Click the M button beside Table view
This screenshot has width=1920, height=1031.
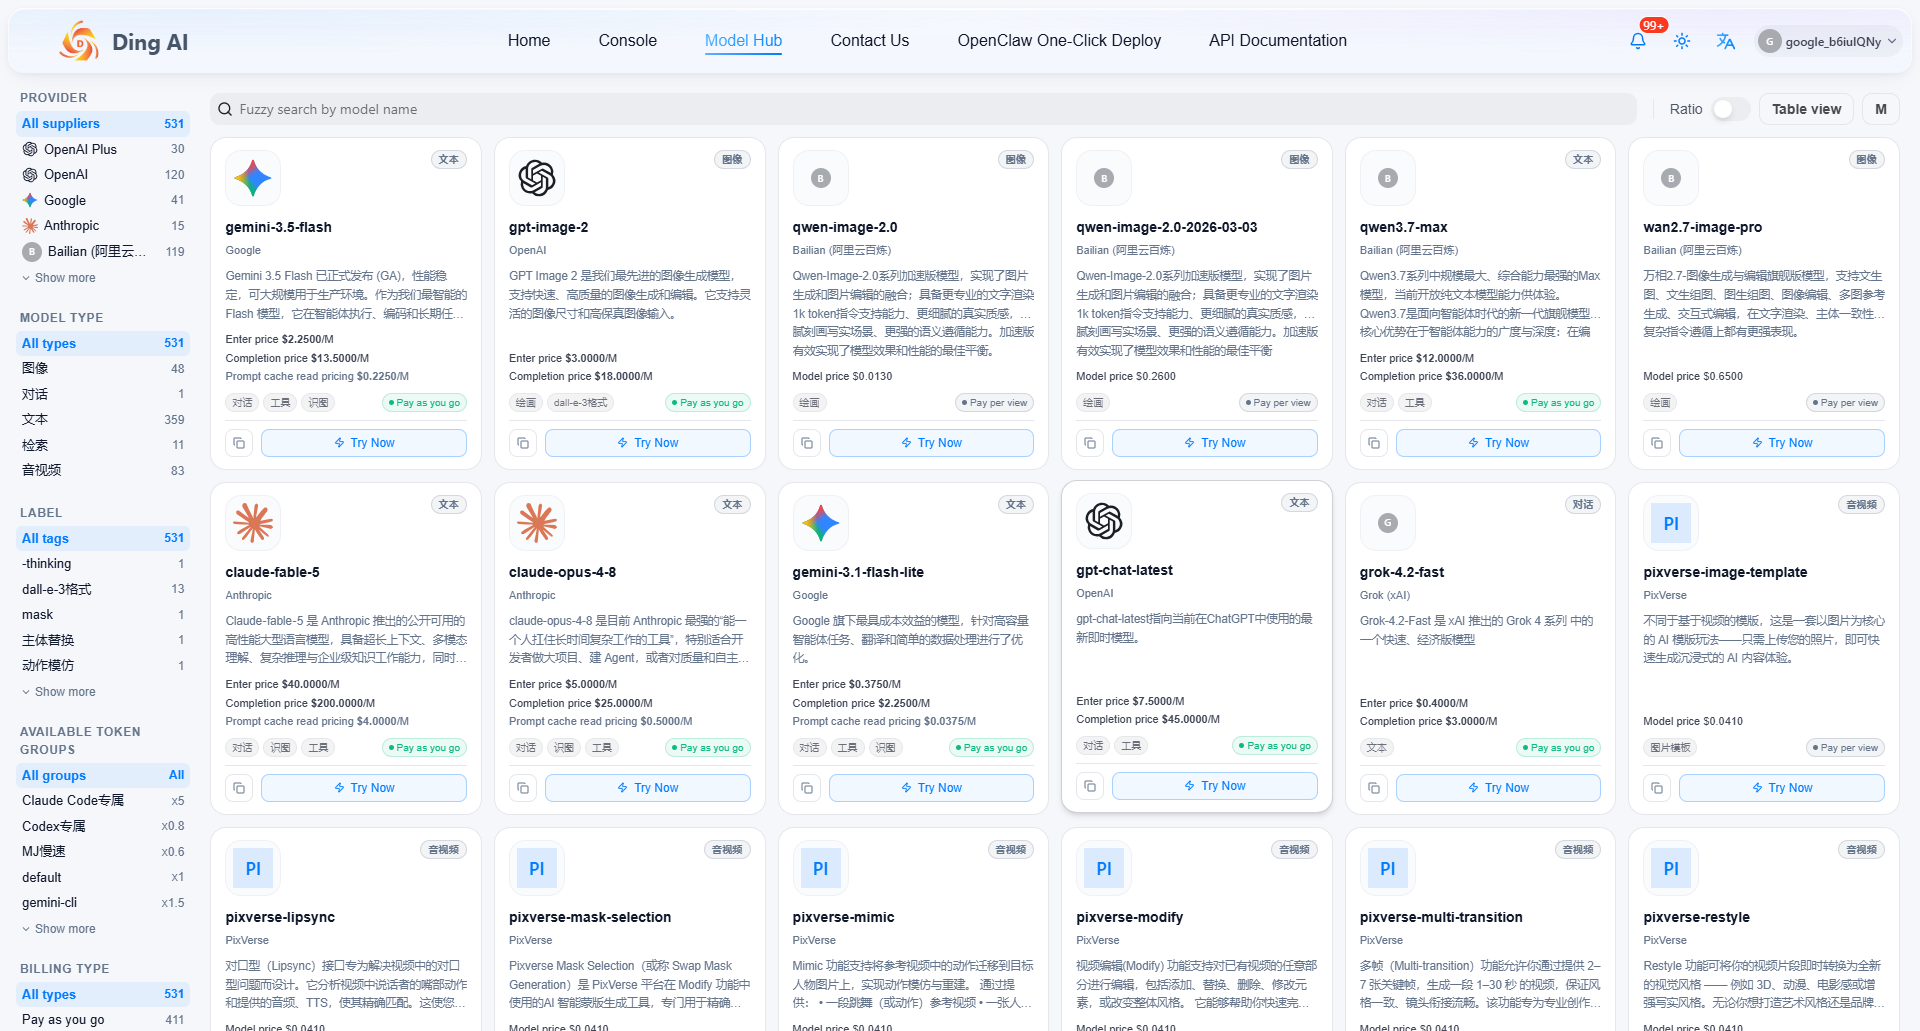(1881, 109)
